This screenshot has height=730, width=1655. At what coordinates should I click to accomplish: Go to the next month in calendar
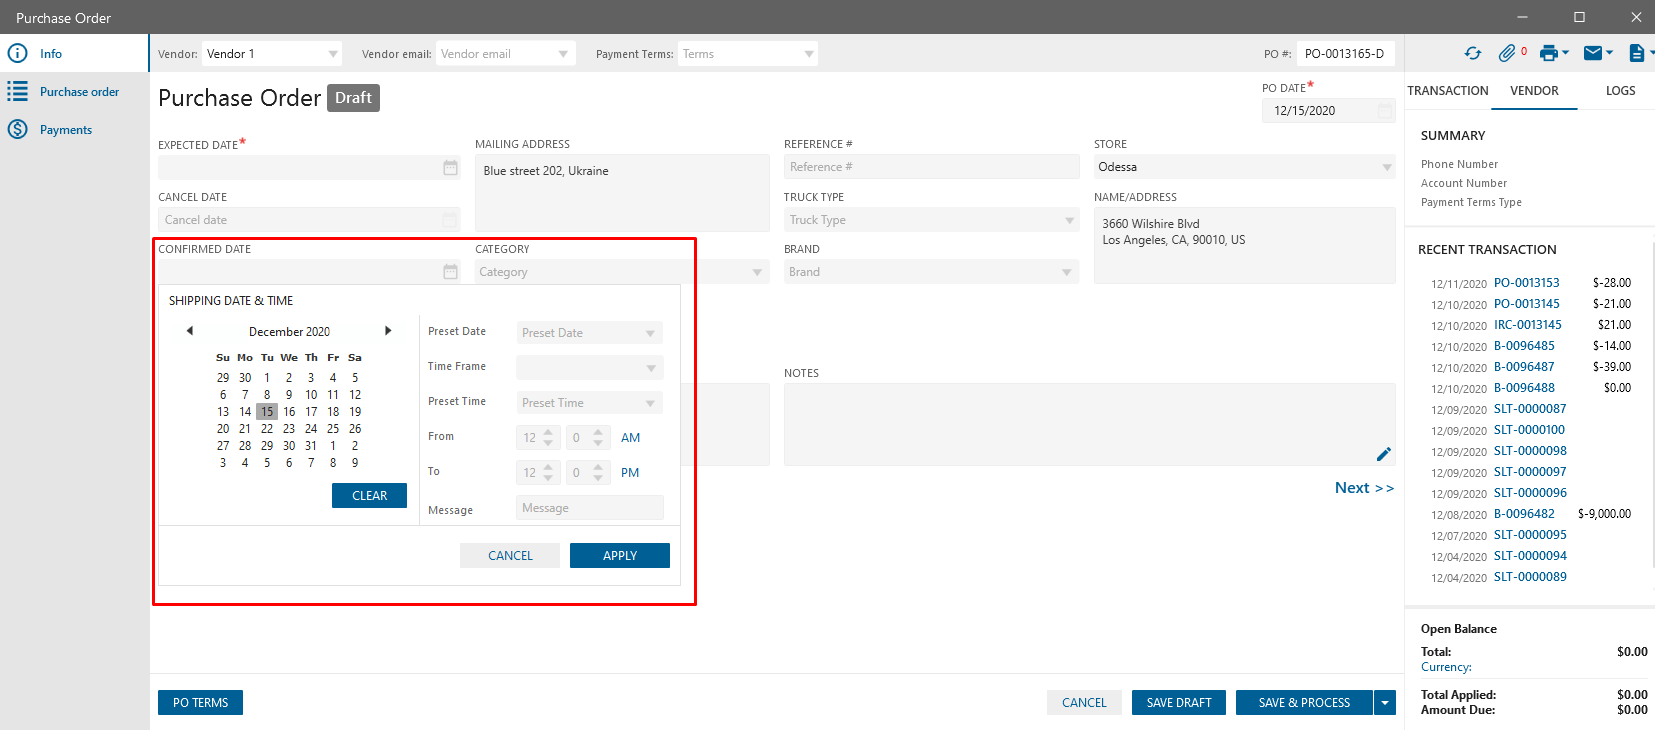click(x=388, y=331)
